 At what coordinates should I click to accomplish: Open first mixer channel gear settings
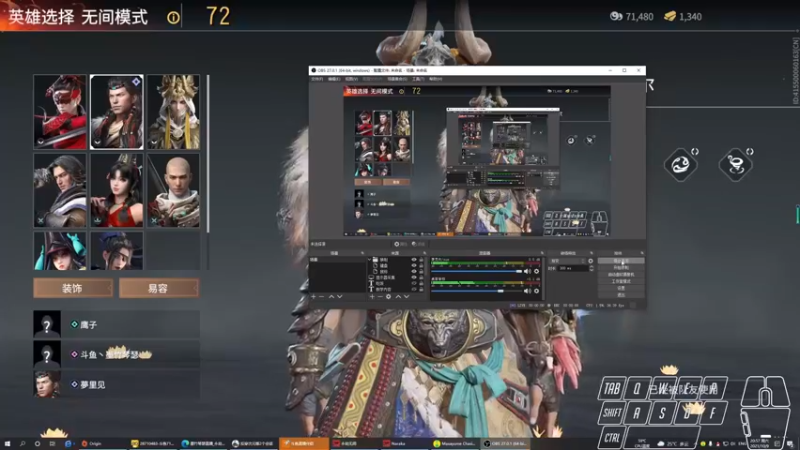(536, 271)
